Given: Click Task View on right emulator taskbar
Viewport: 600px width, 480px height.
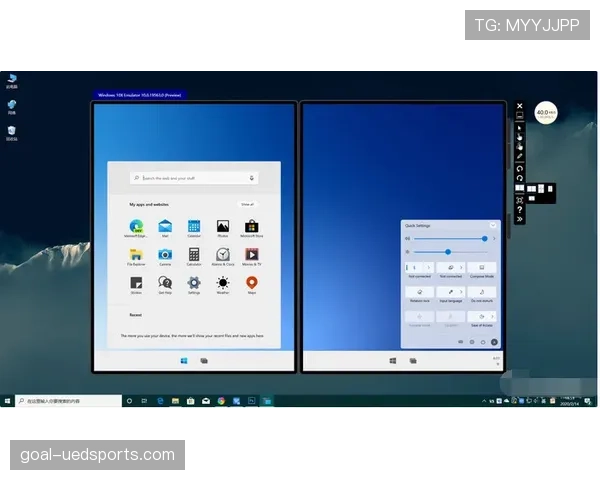Looking at the screenshot, I should pos(413,361).
